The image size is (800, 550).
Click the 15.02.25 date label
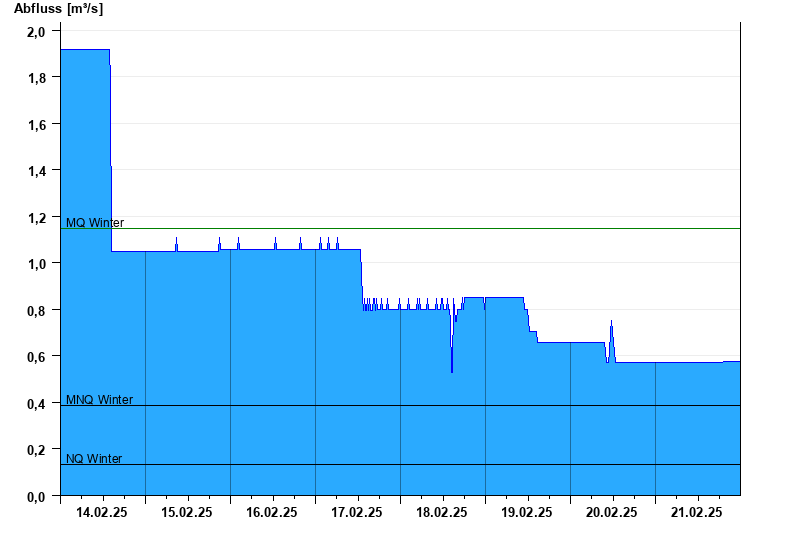point(187,512)
